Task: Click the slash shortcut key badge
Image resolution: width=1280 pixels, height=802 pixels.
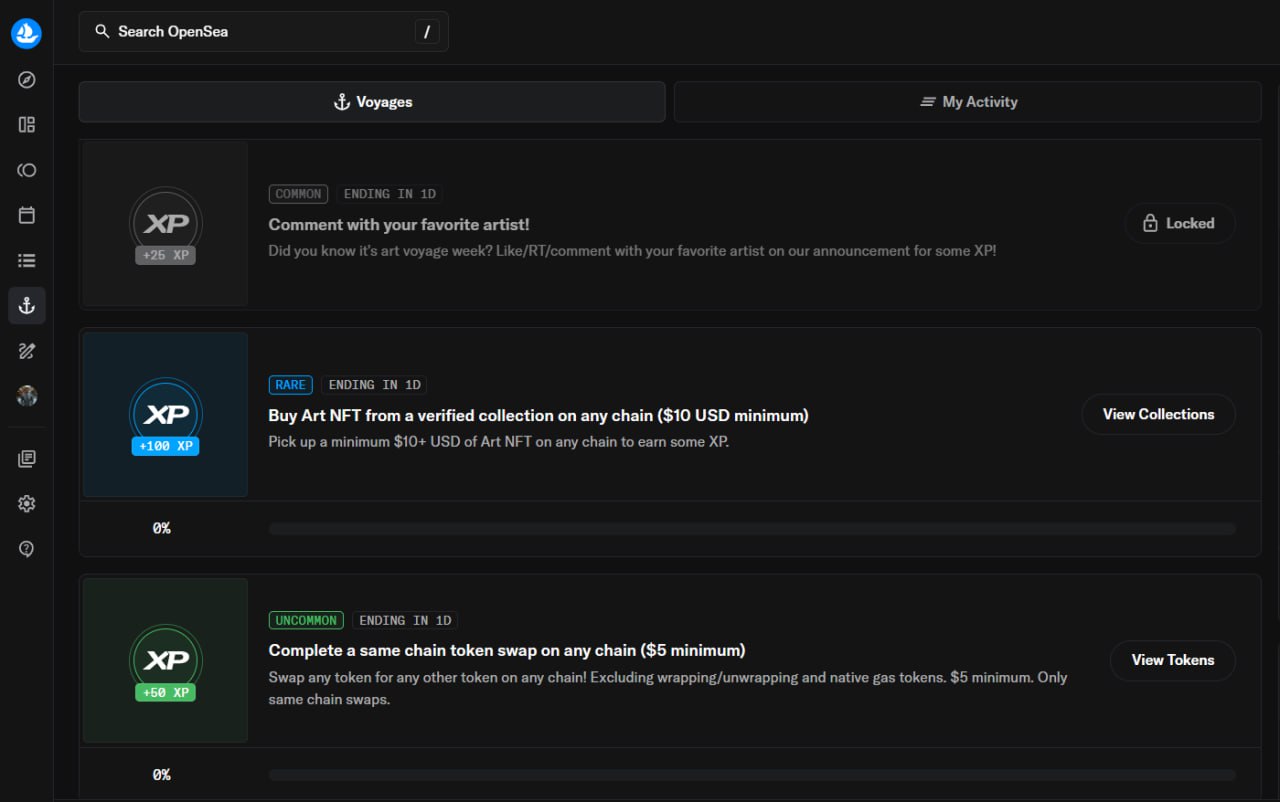Action: pyautogui.click(x=427, y=32)
